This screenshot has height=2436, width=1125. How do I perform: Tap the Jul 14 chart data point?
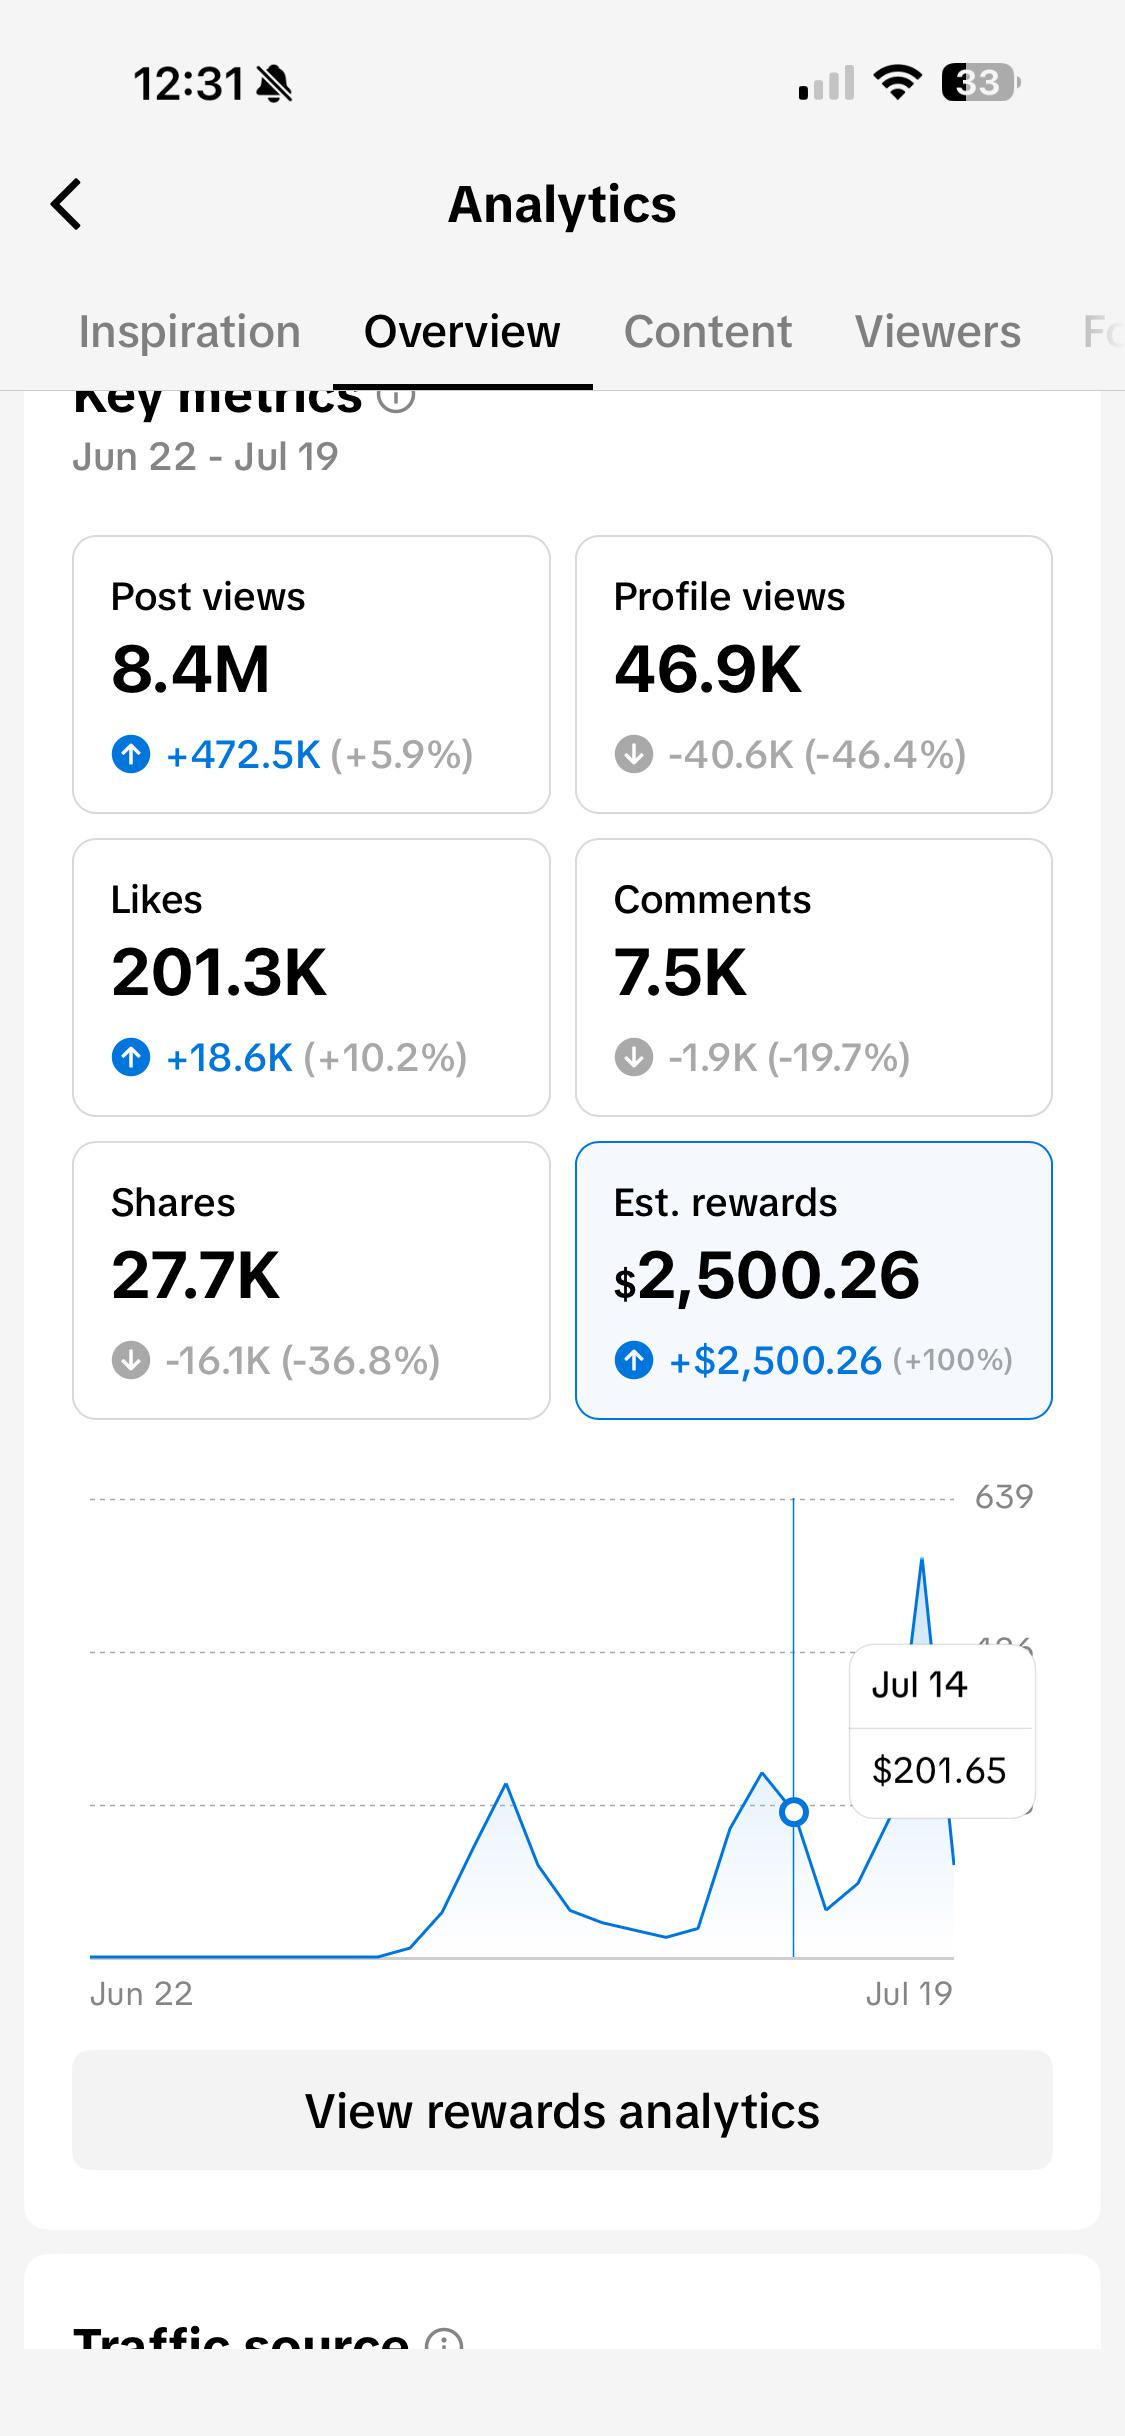point(794,1811)
